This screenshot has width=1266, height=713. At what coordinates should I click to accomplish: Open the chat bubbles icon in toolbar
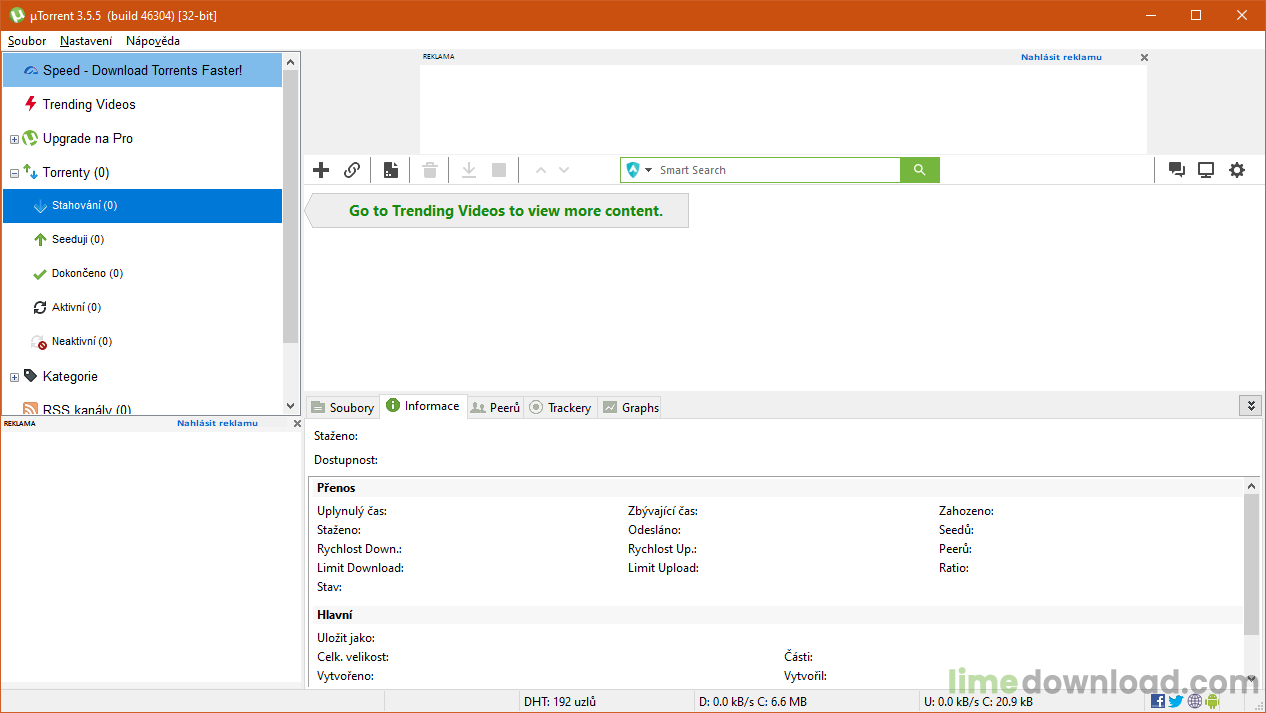[1177, 170]
